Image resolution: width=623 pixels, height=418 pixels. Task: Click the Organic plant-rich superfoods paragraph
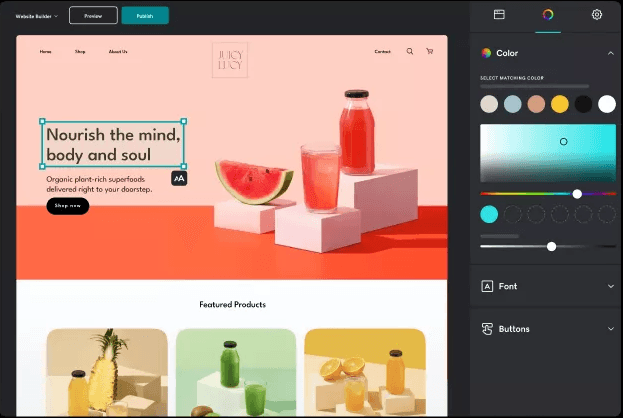(99, 184)
